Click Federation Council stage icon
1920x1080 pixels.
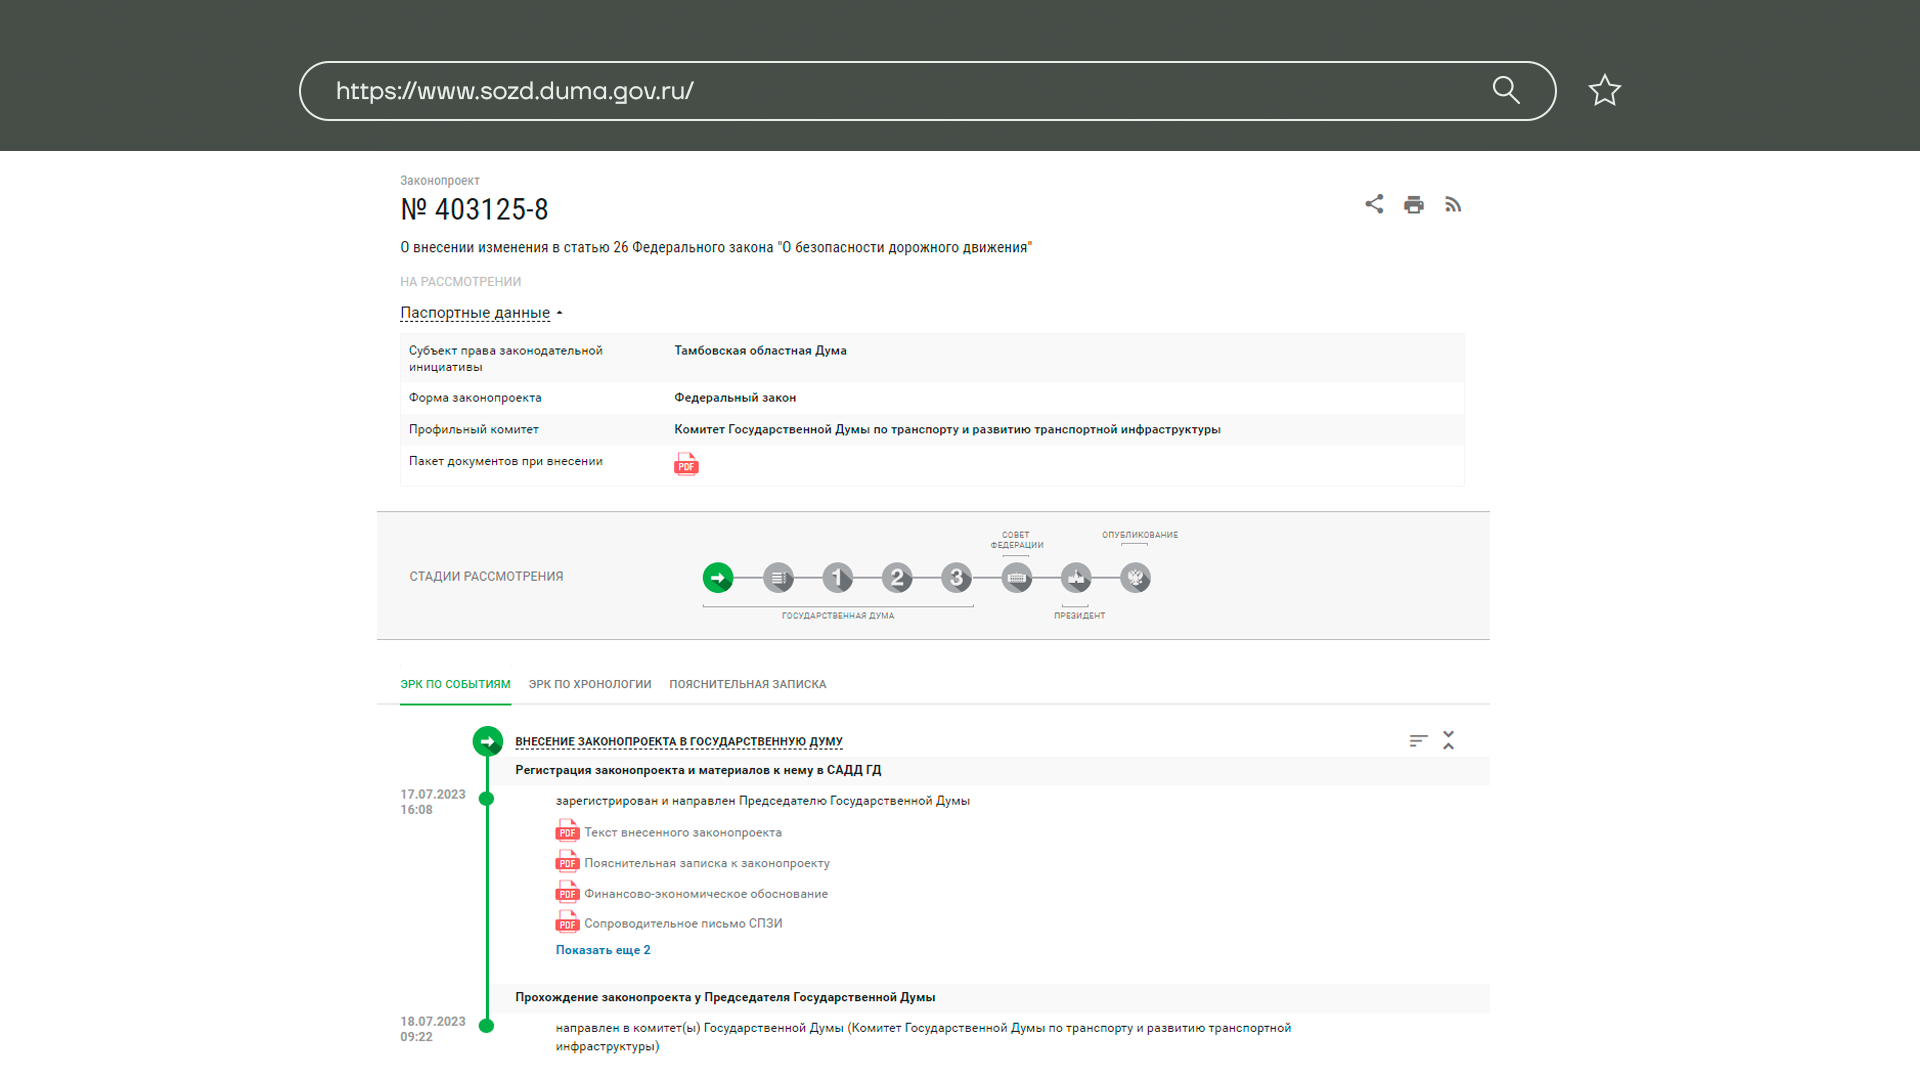tap(1016, 578)
